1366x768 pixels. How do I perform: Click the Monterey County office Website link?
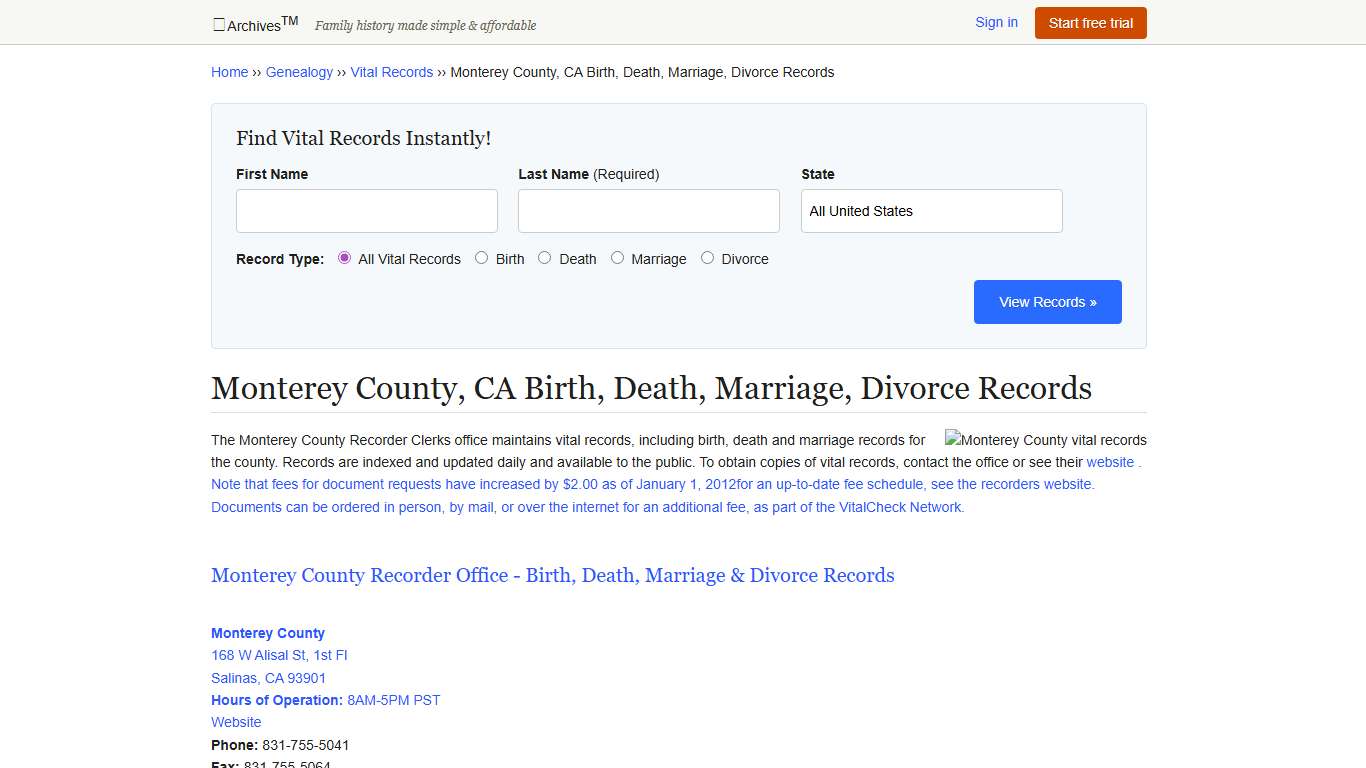236,722
